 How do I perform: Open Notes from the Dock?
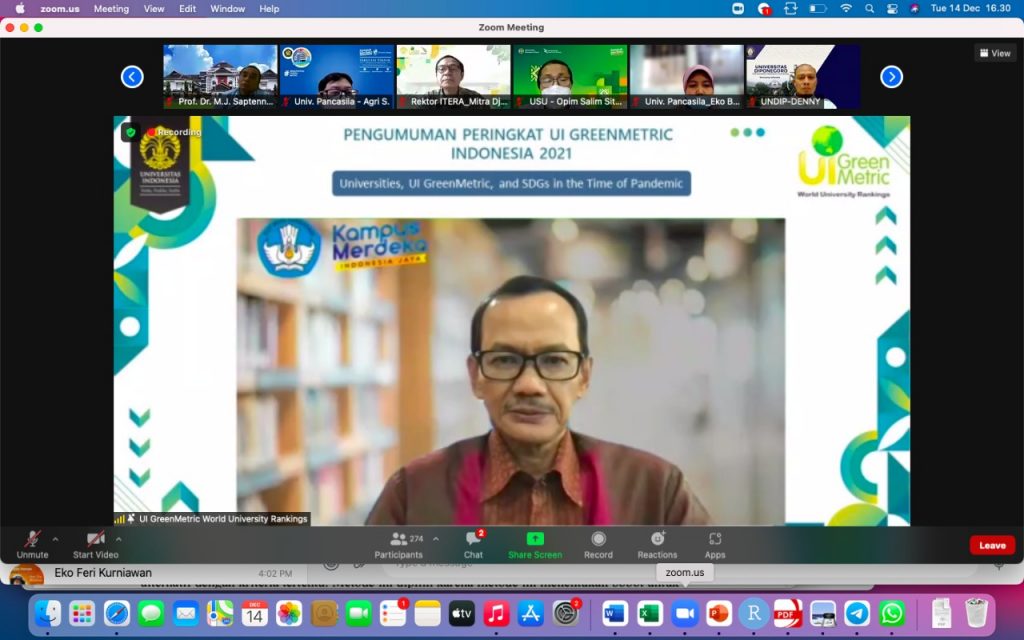(427, 613)
